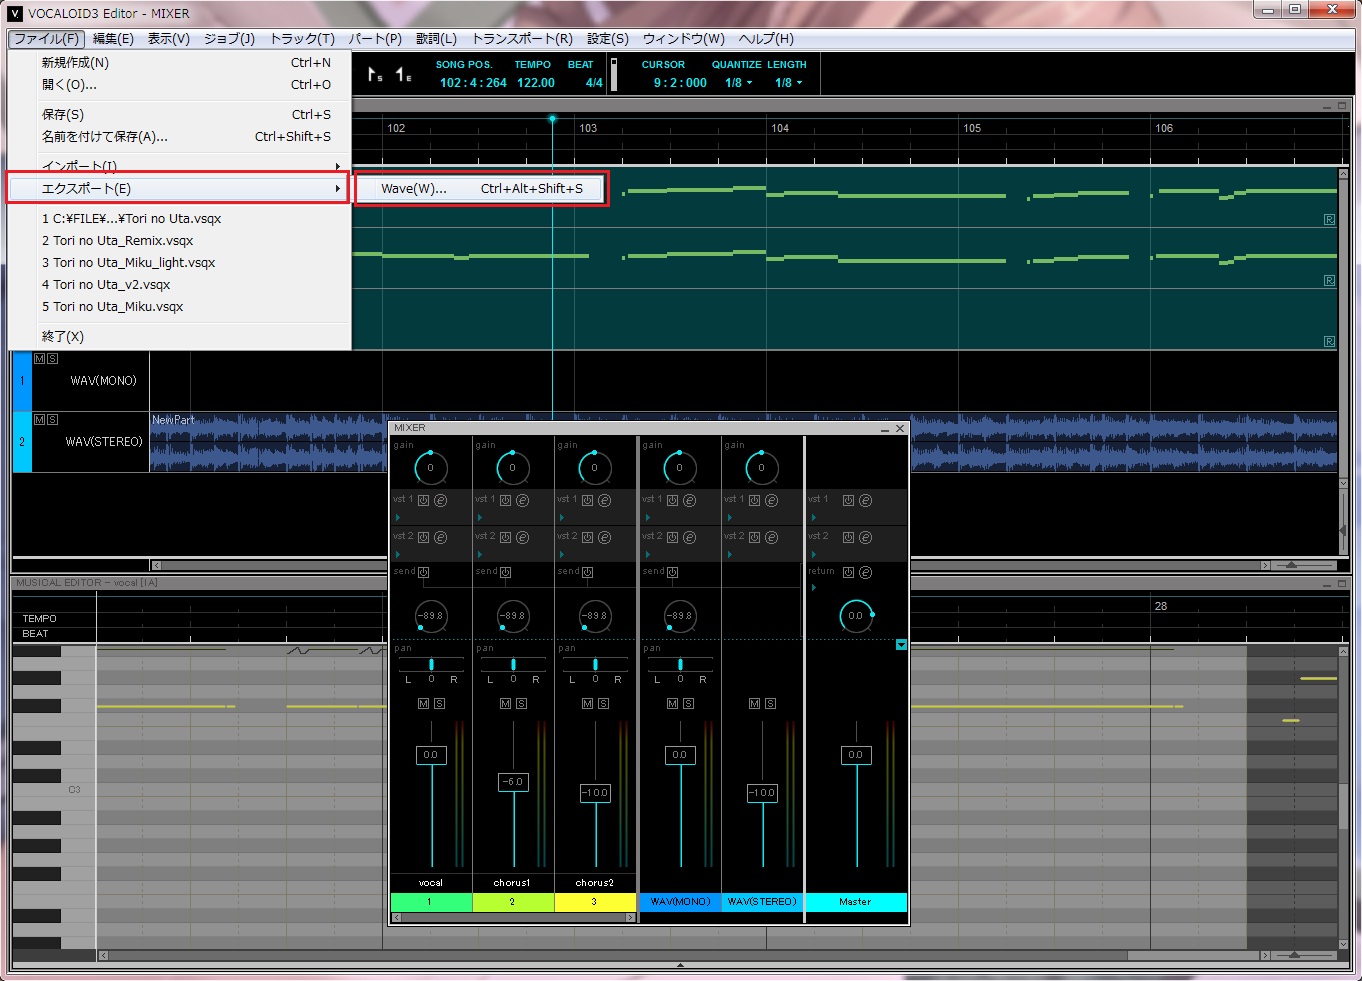Viewport: 1362px width, 981px height.
Task: Open vst 2 editor on chorus1 channel
Action: pos(522,537)
